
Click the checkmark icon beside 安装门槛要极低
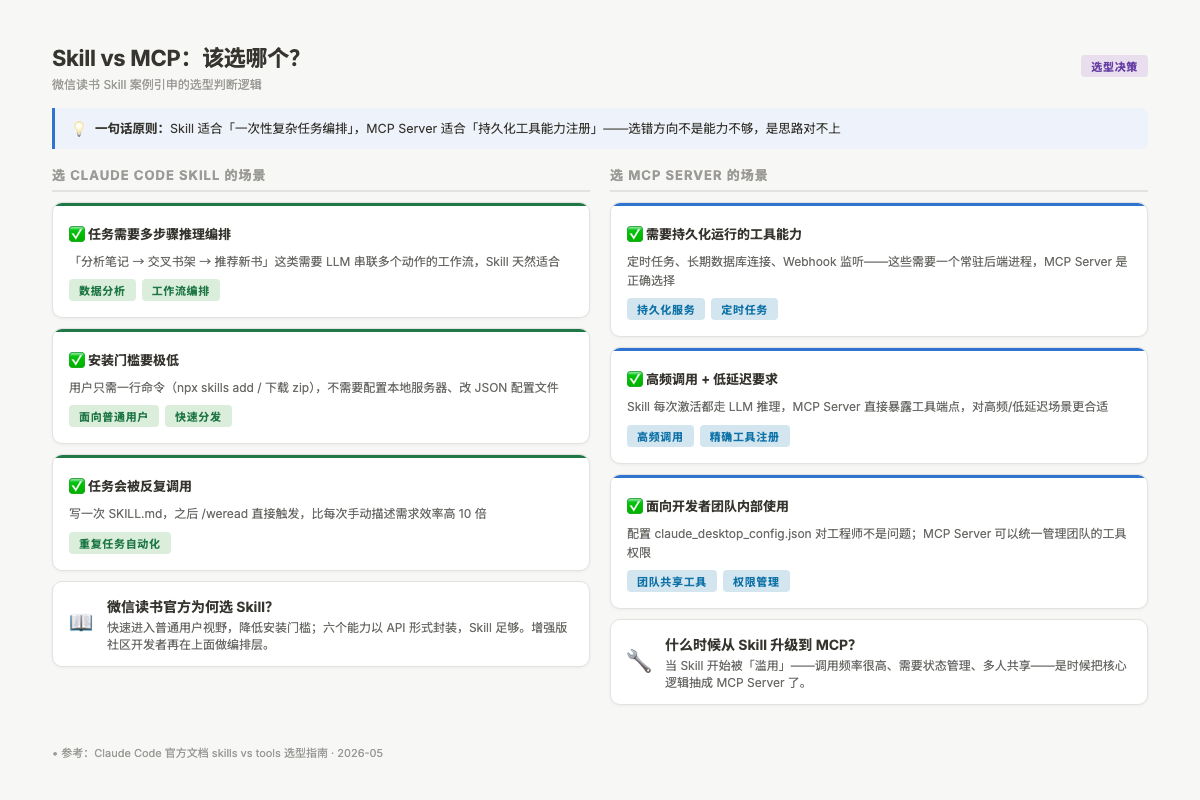pos(76,360)
